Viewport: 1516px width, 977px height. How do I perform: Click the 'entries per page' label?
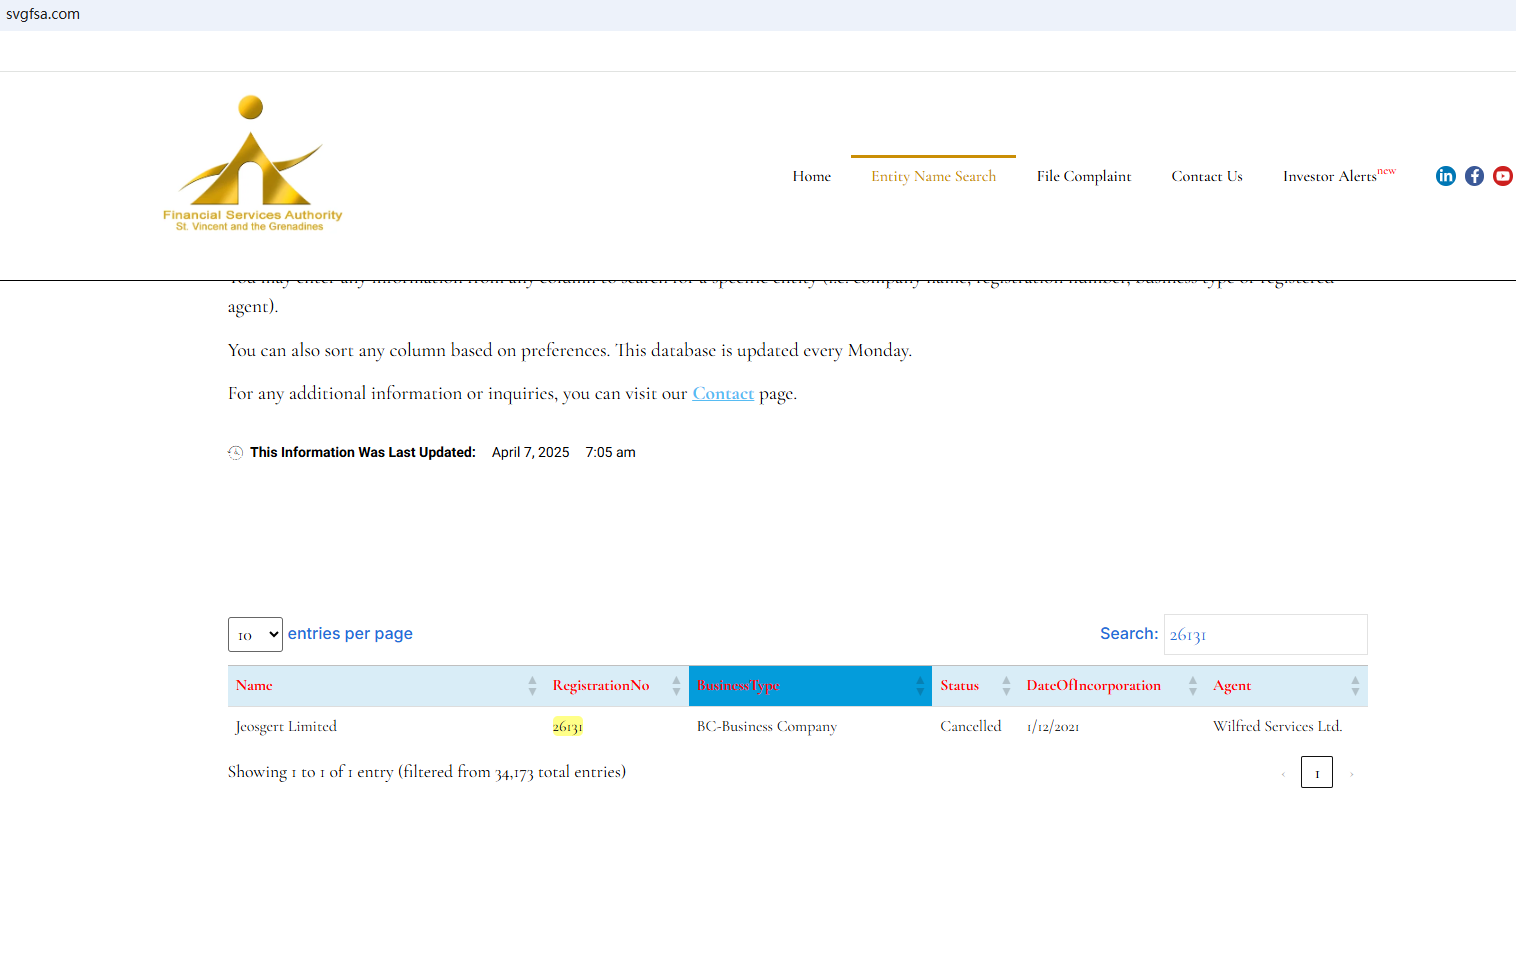350,634
